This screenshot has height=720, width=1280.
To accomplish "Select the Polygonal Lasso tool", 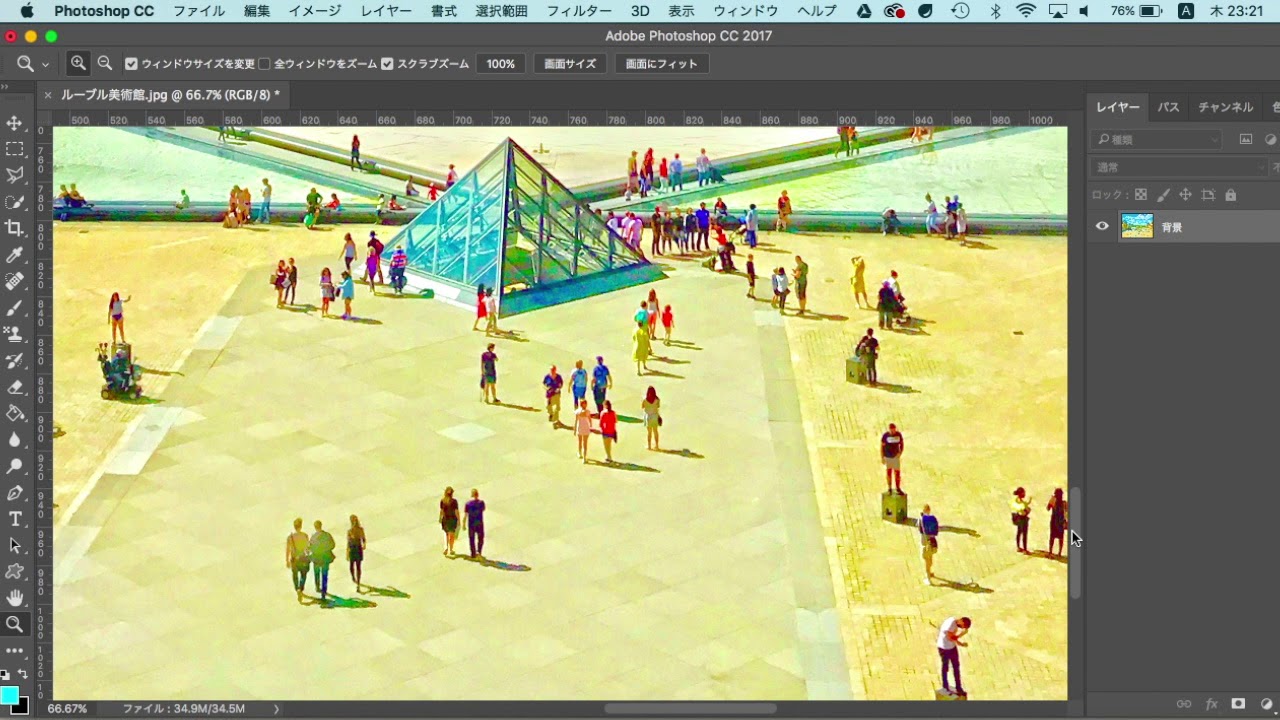I will point(15,175).
